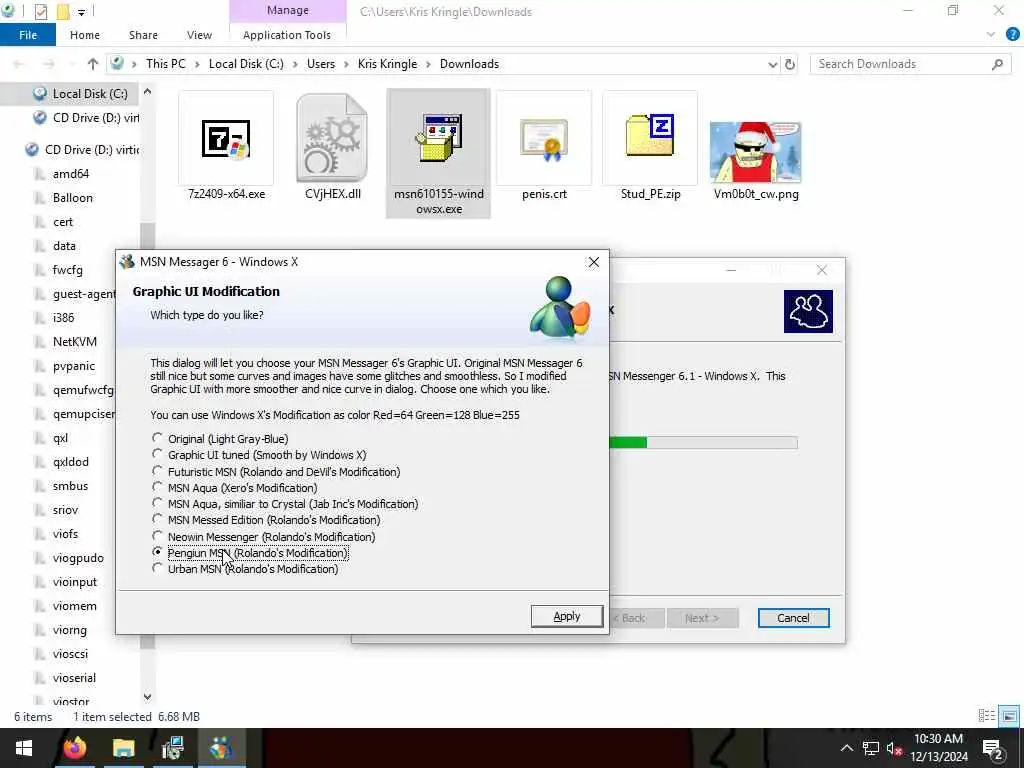1024x768 pixels.
Task: Open the quick access toolbar customize arrow
Action: click(81, 12)
